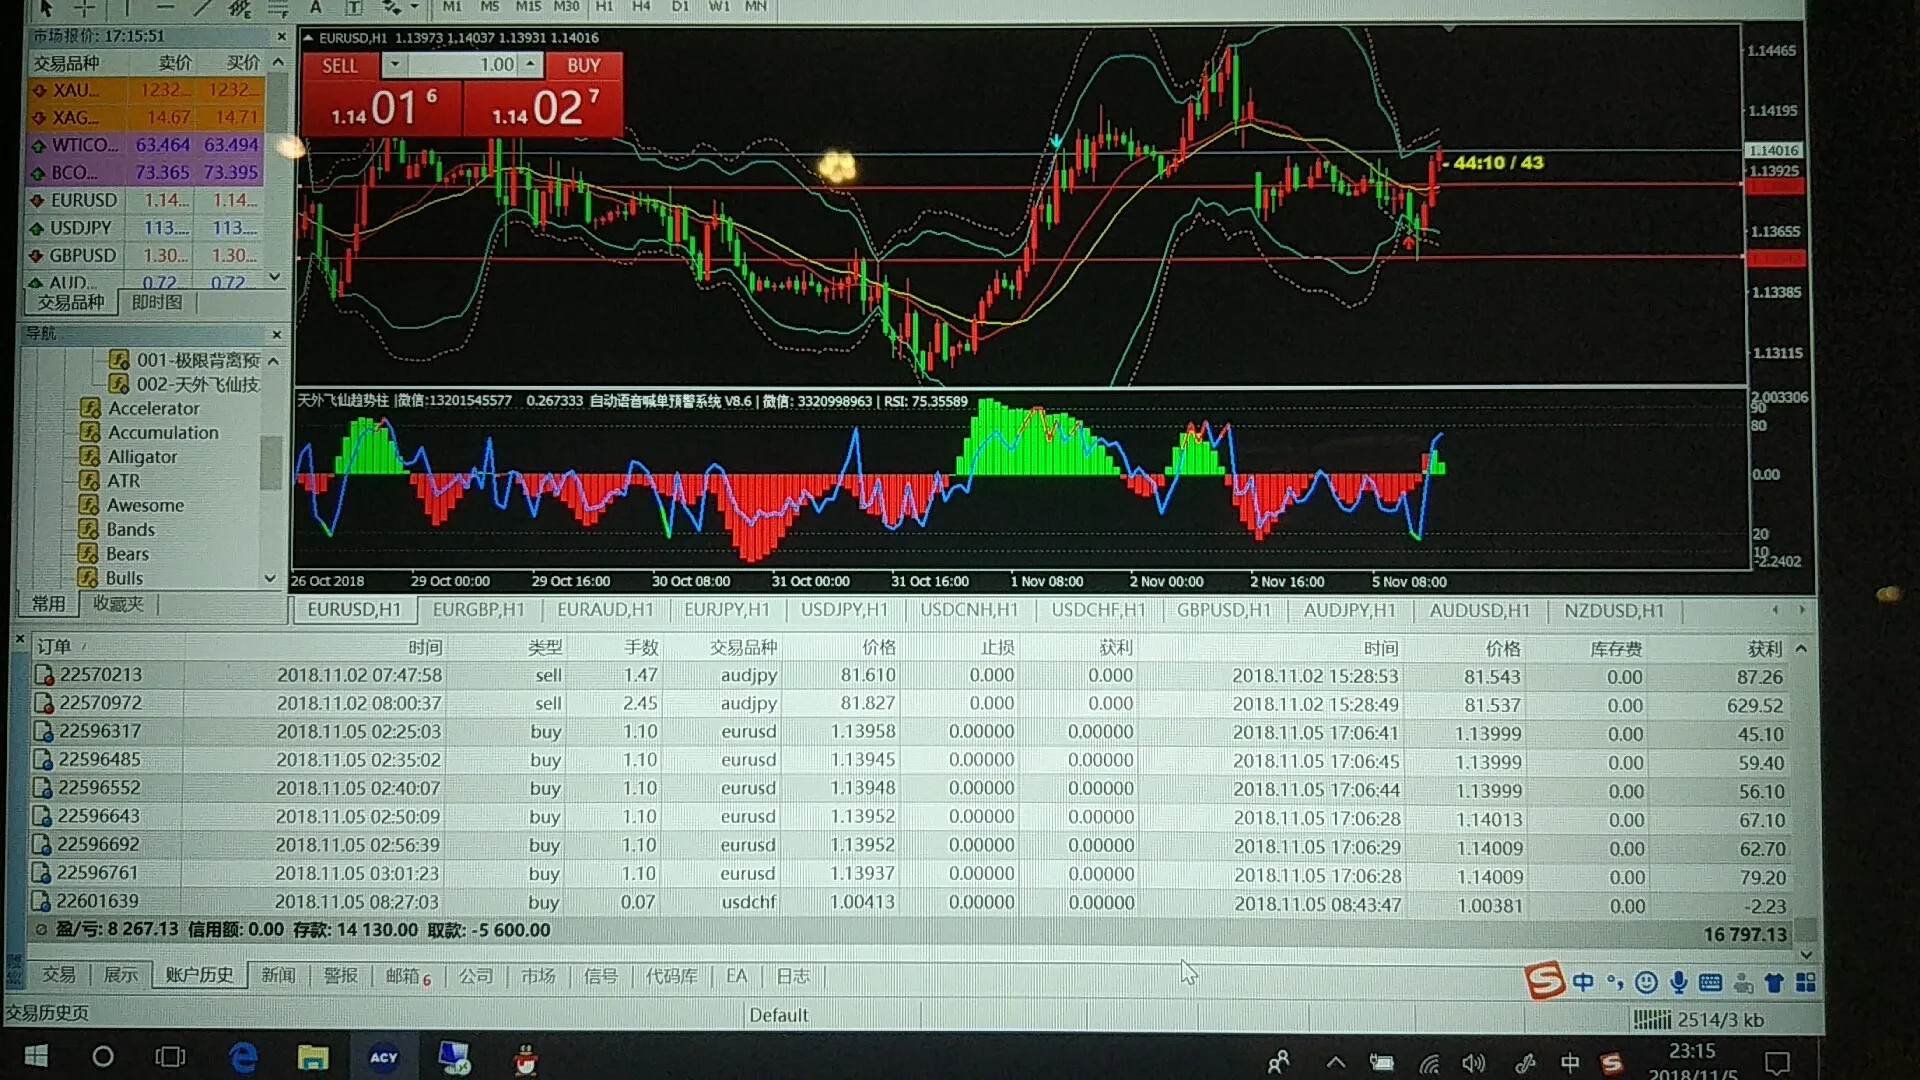Switch chart to H1 timeframe
Image resolution: width=1920 pixels, height=1080 pixels.
[x=604, y=7]
